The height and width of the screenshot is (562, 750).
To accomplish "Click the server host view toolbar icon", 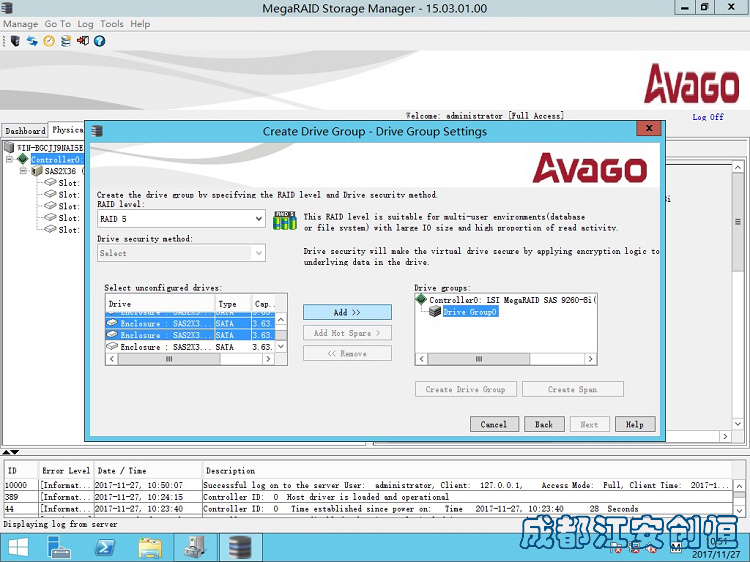I will tap(15, 41).
